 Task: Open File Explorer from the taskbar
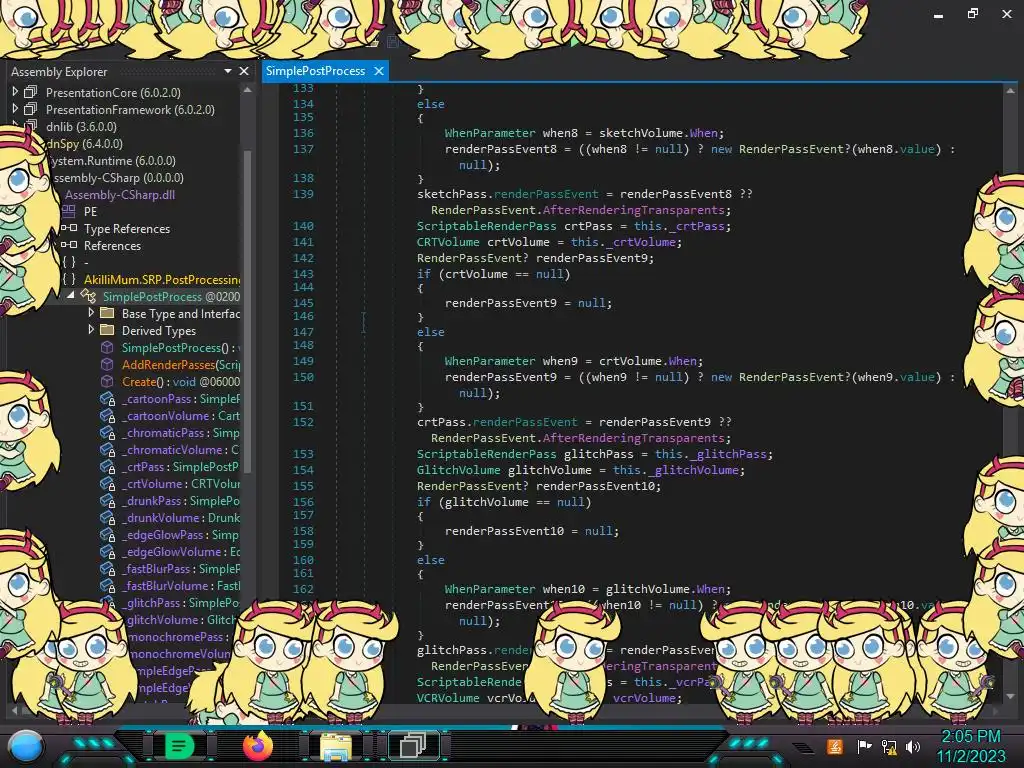click(x=335, y=746)
